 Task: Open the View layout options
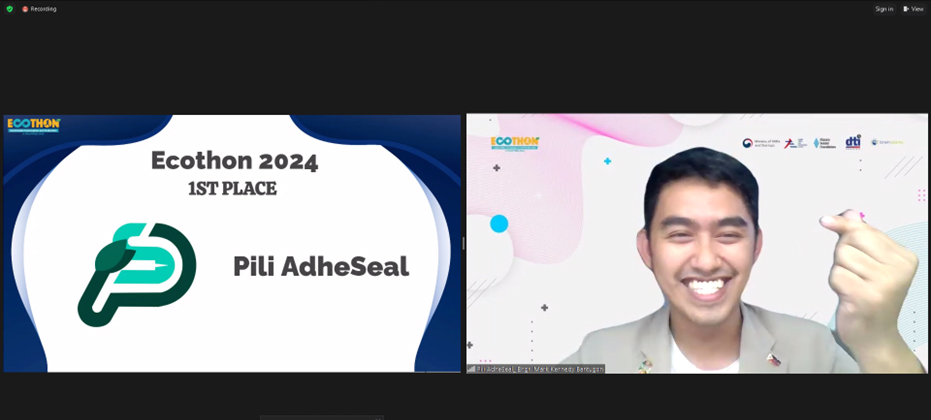tap(913, 9)
